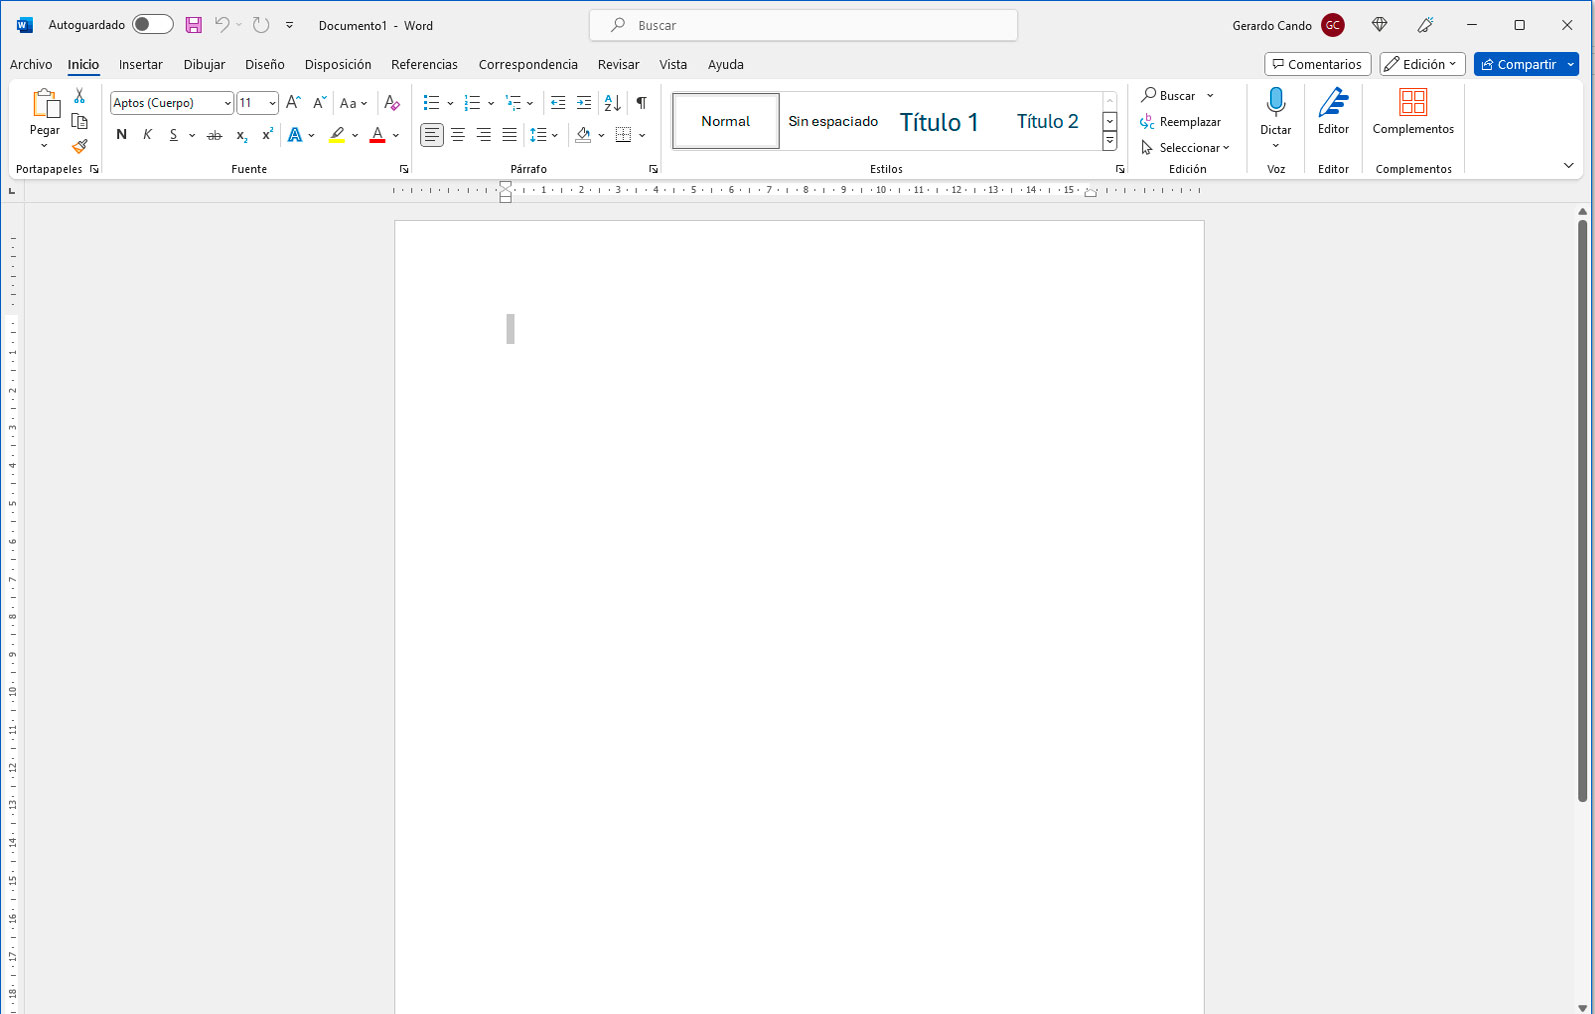Click the vertical scrollbar thumb

[1582, 510]
